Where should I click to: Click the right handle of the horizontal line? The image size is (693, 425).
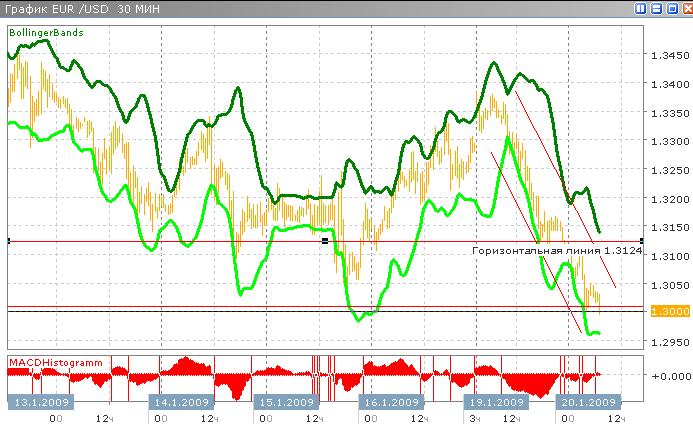(639, 241)
